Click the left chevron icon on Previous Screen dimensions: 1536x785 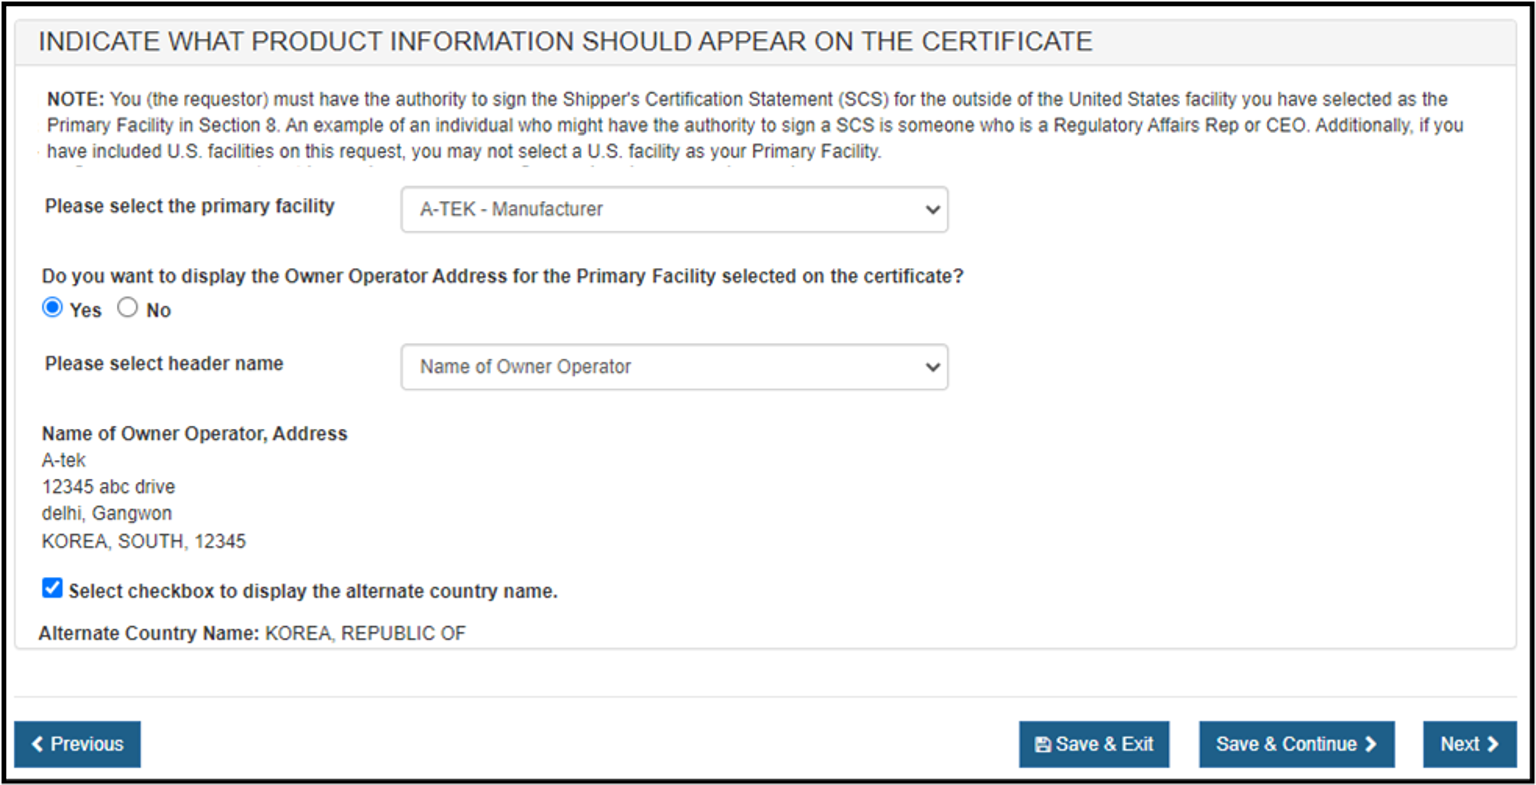38,744
